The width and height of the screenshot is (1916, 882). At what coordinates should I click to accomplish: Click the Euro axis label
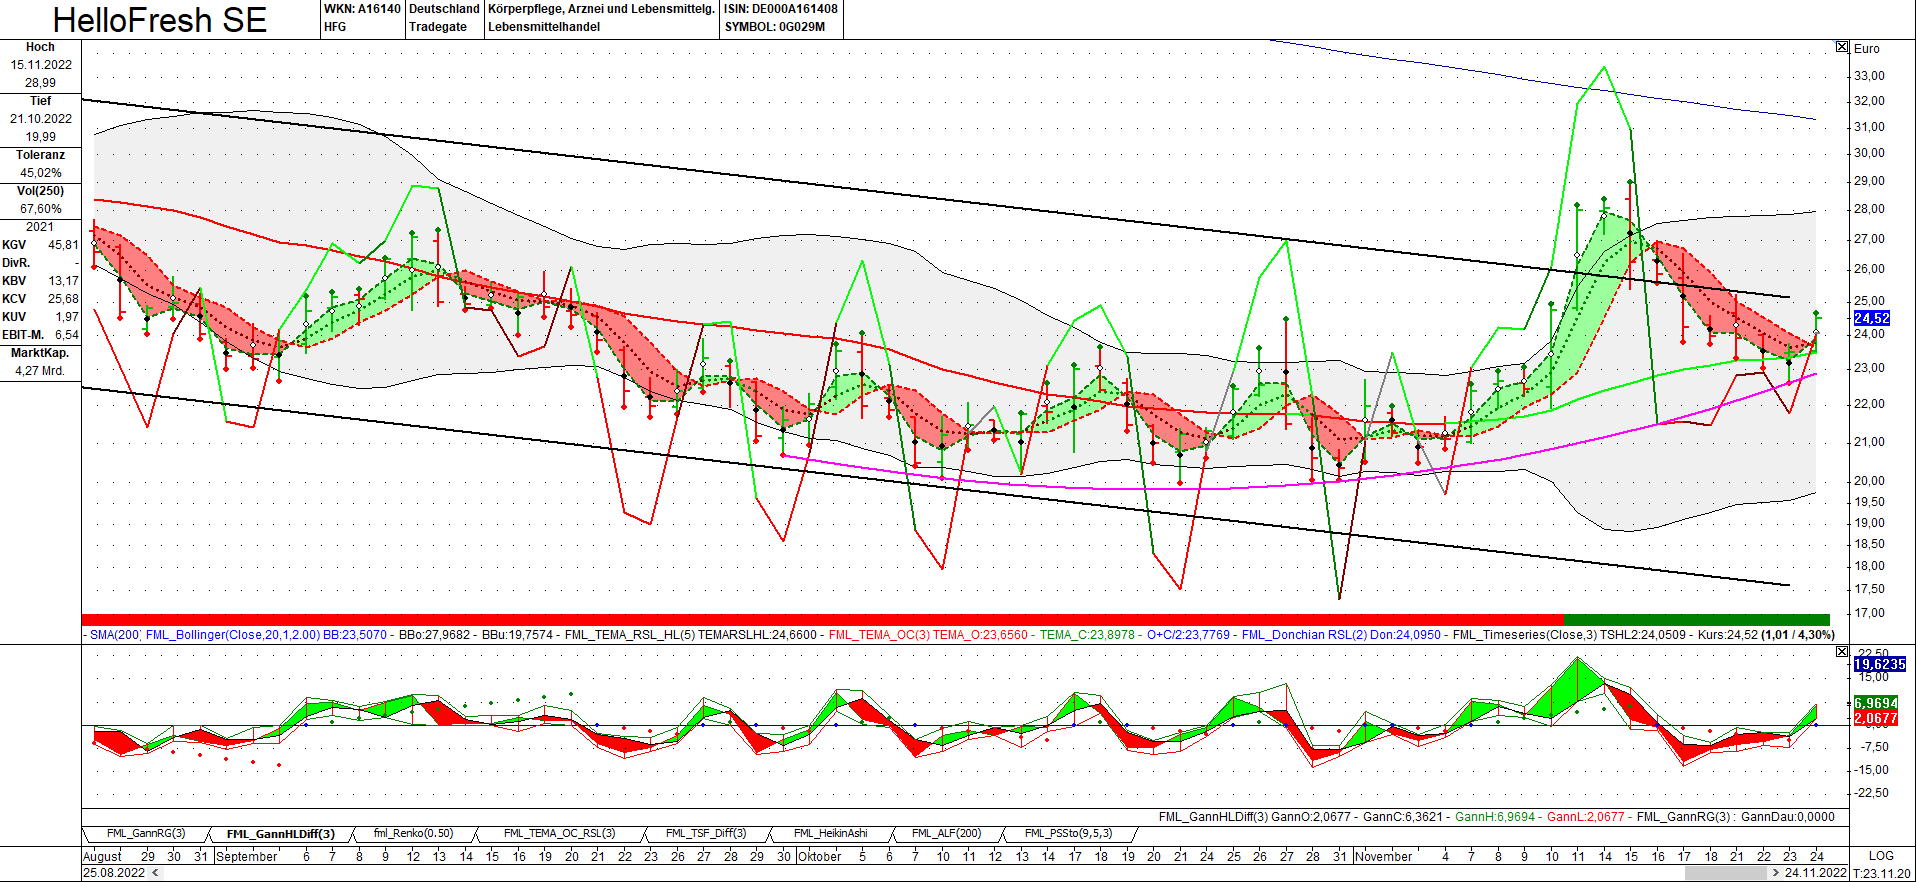1867,48
